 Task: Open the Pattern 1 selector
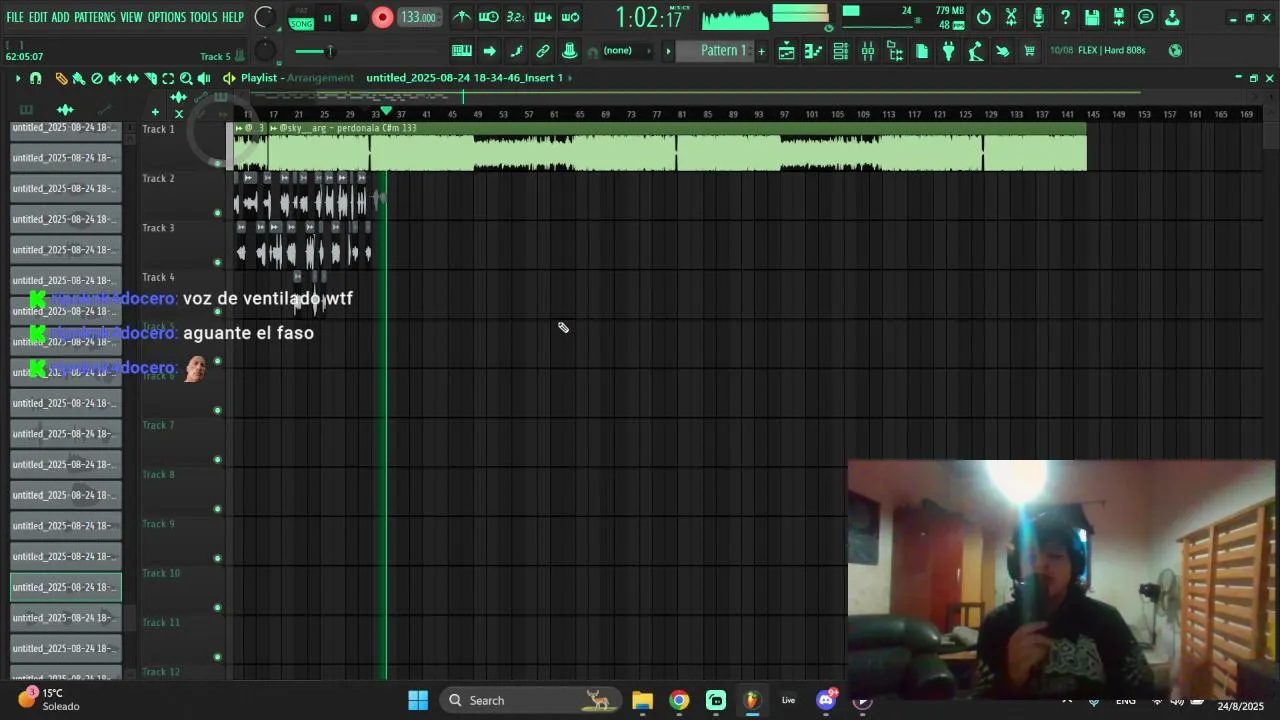[715, 51]
